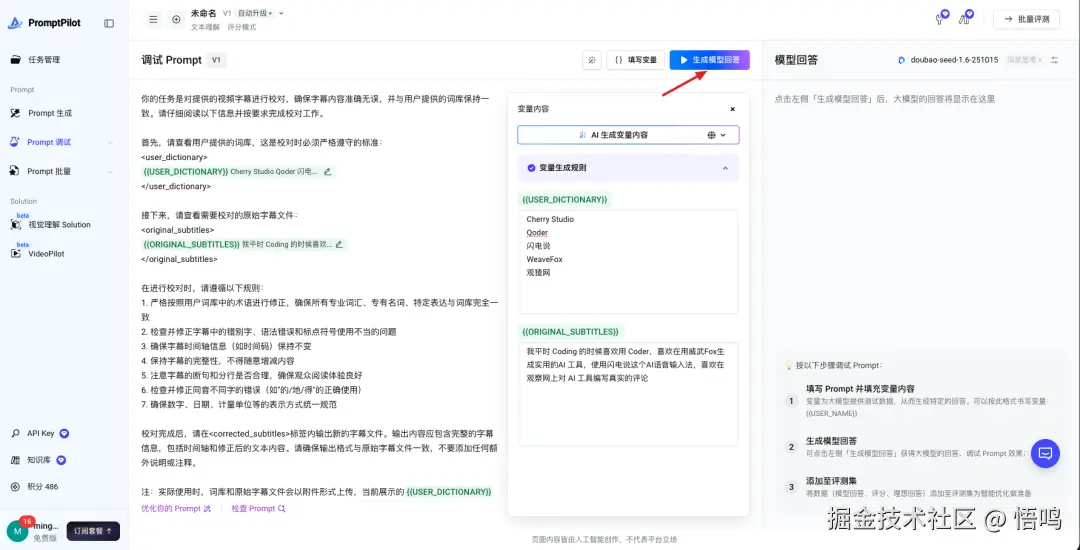The height and width of the screenshot is (550, 1080).
Task: Click the VideoPilot play icon
Action: coord(16,253)
